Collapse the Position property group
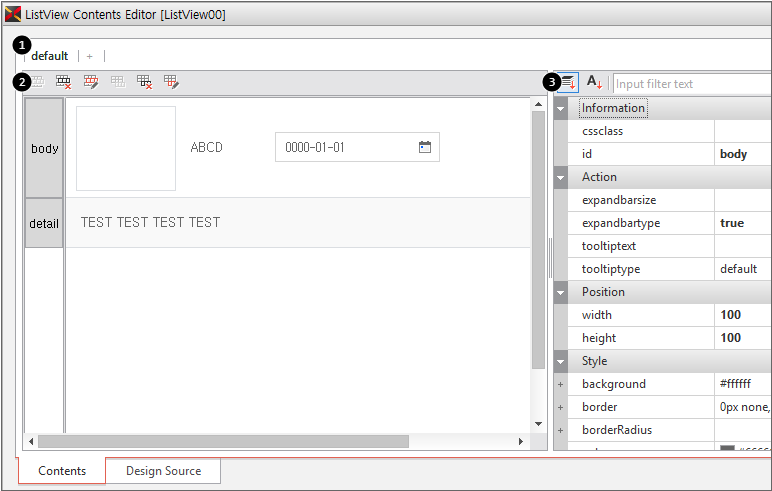The height and width of the screenshot is (491, 772). coord(561,292)
